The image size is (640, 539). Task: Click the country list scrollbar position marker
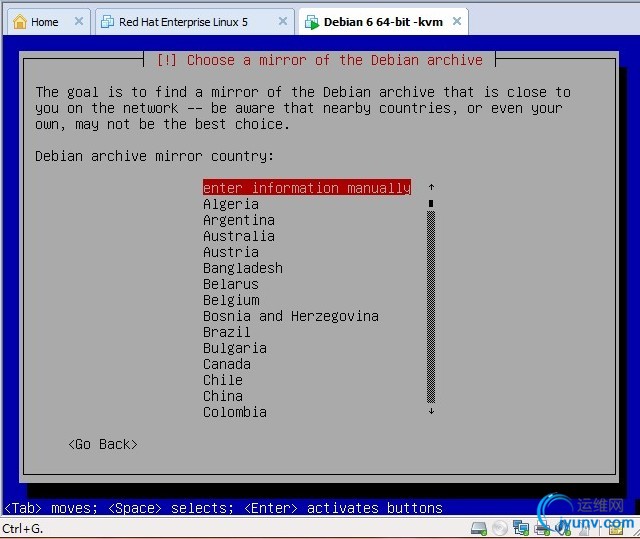(431, 203)
